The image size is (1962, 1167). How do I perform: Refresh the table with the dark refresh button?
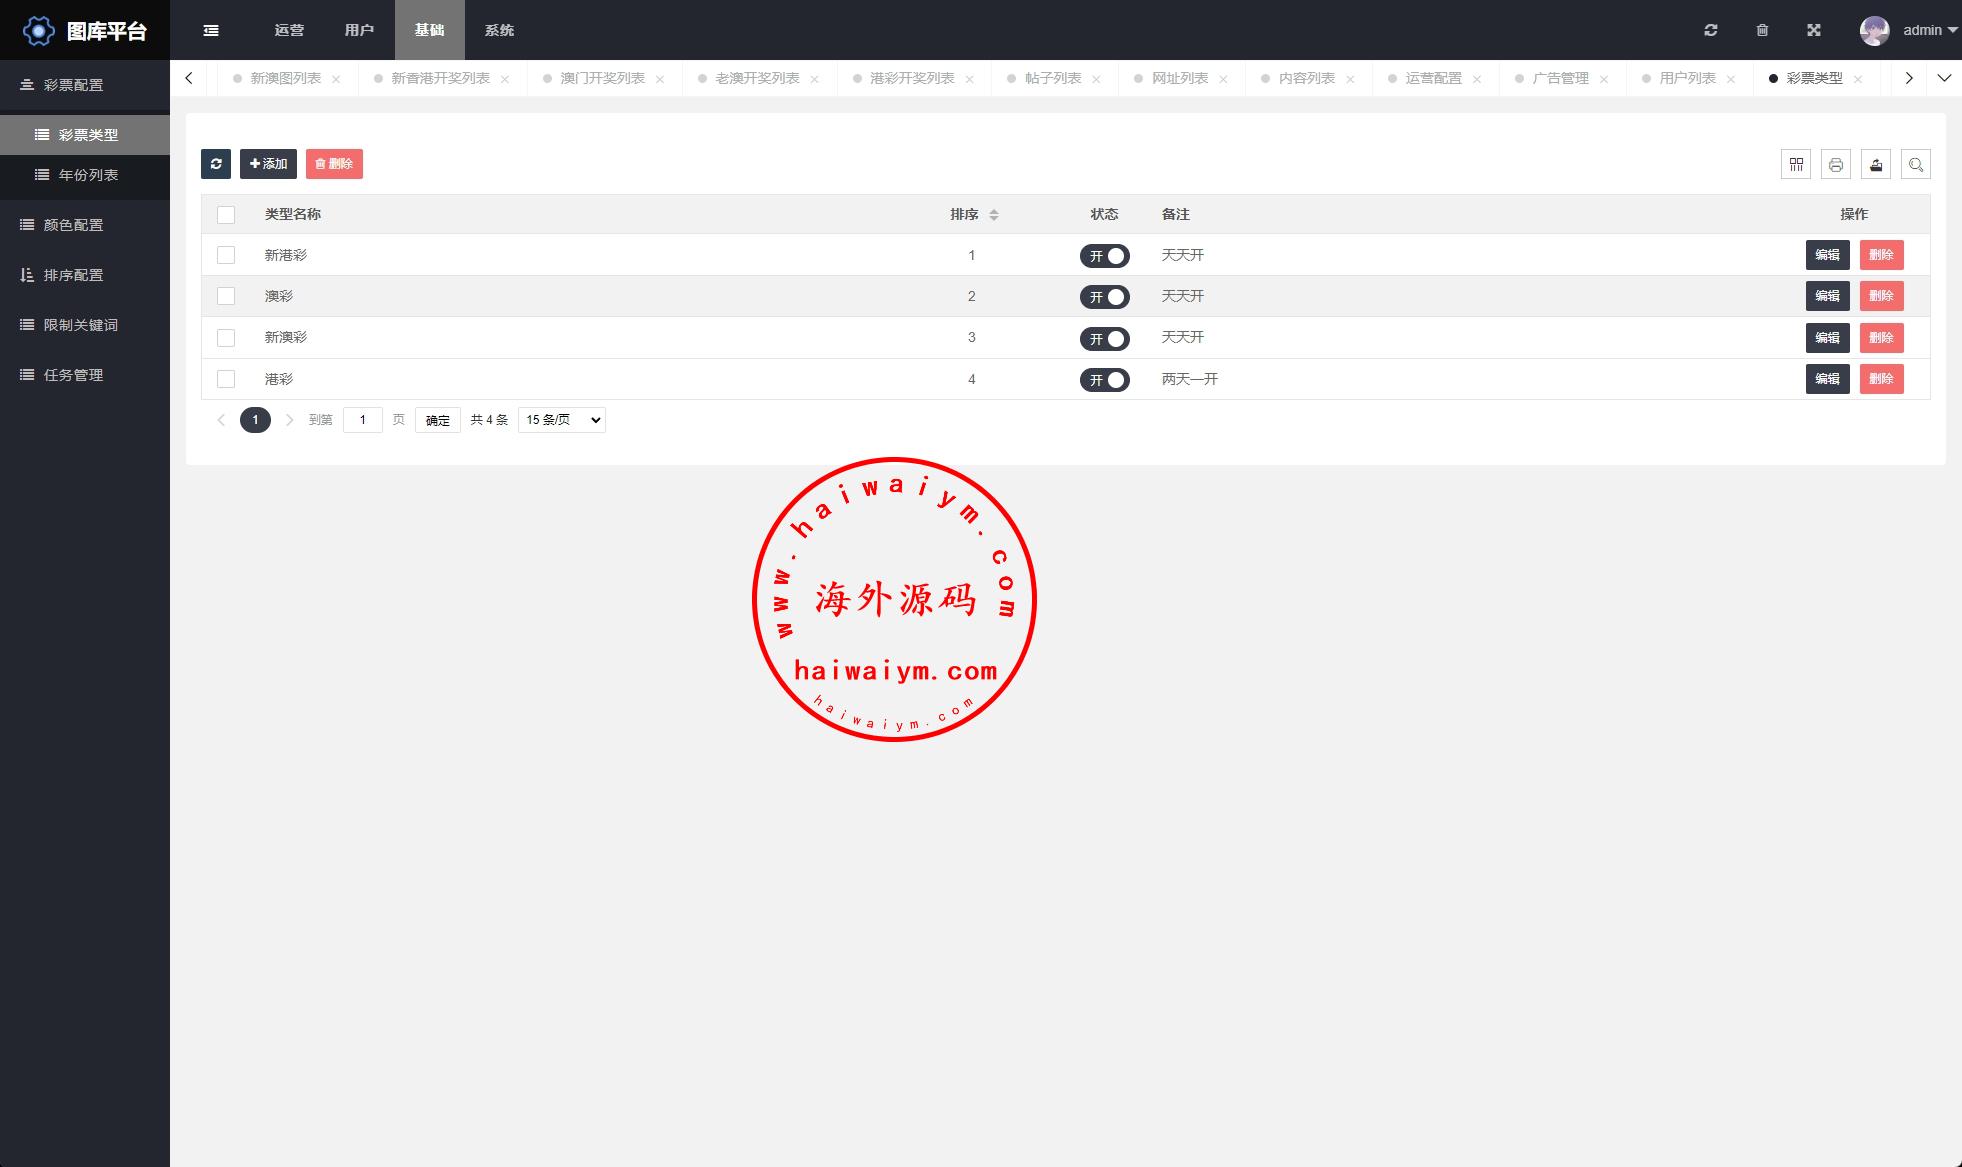point(216,164)
